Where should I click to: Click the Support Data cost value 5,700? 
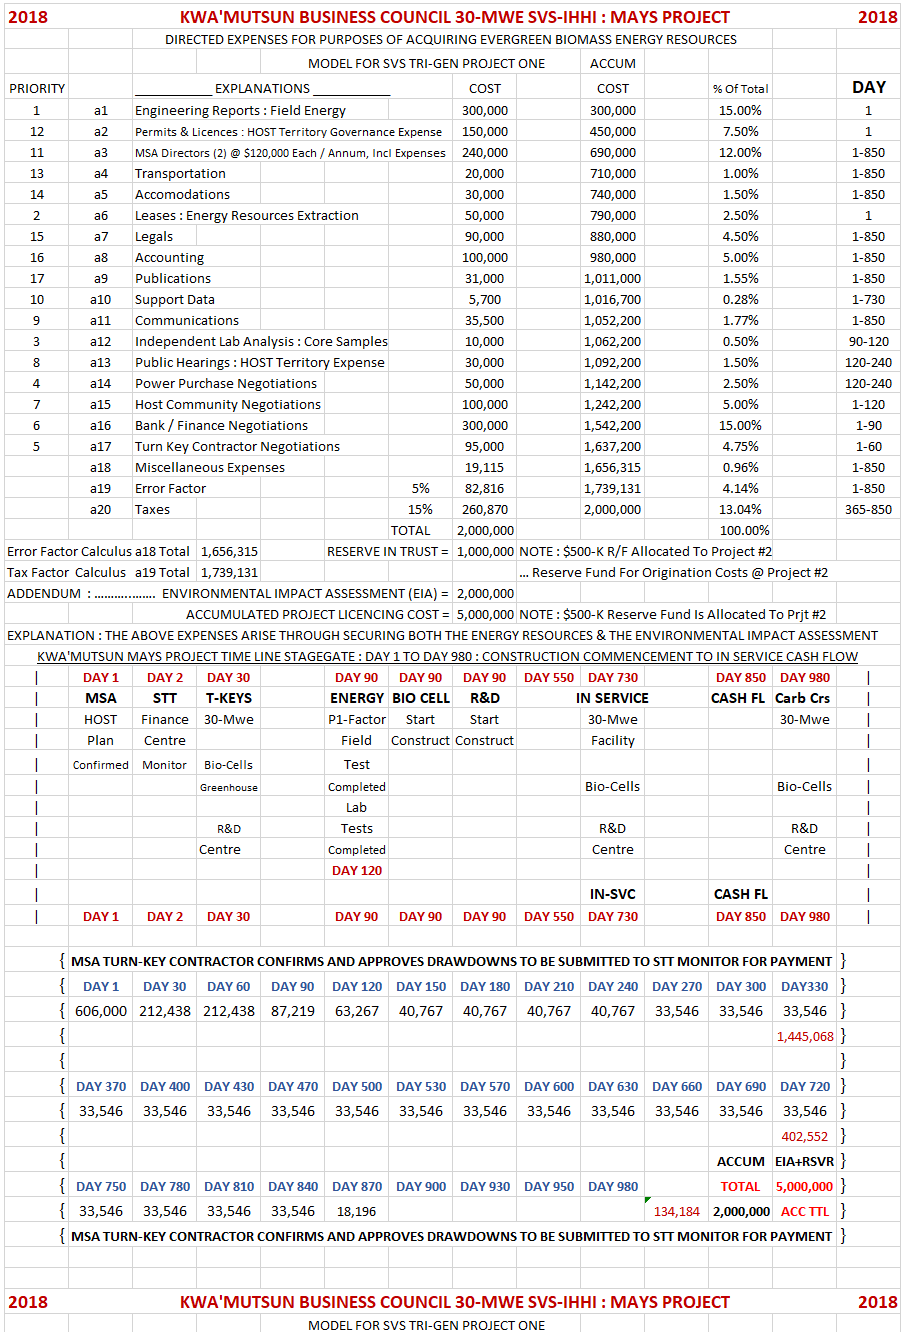click(x=485, y=299)
